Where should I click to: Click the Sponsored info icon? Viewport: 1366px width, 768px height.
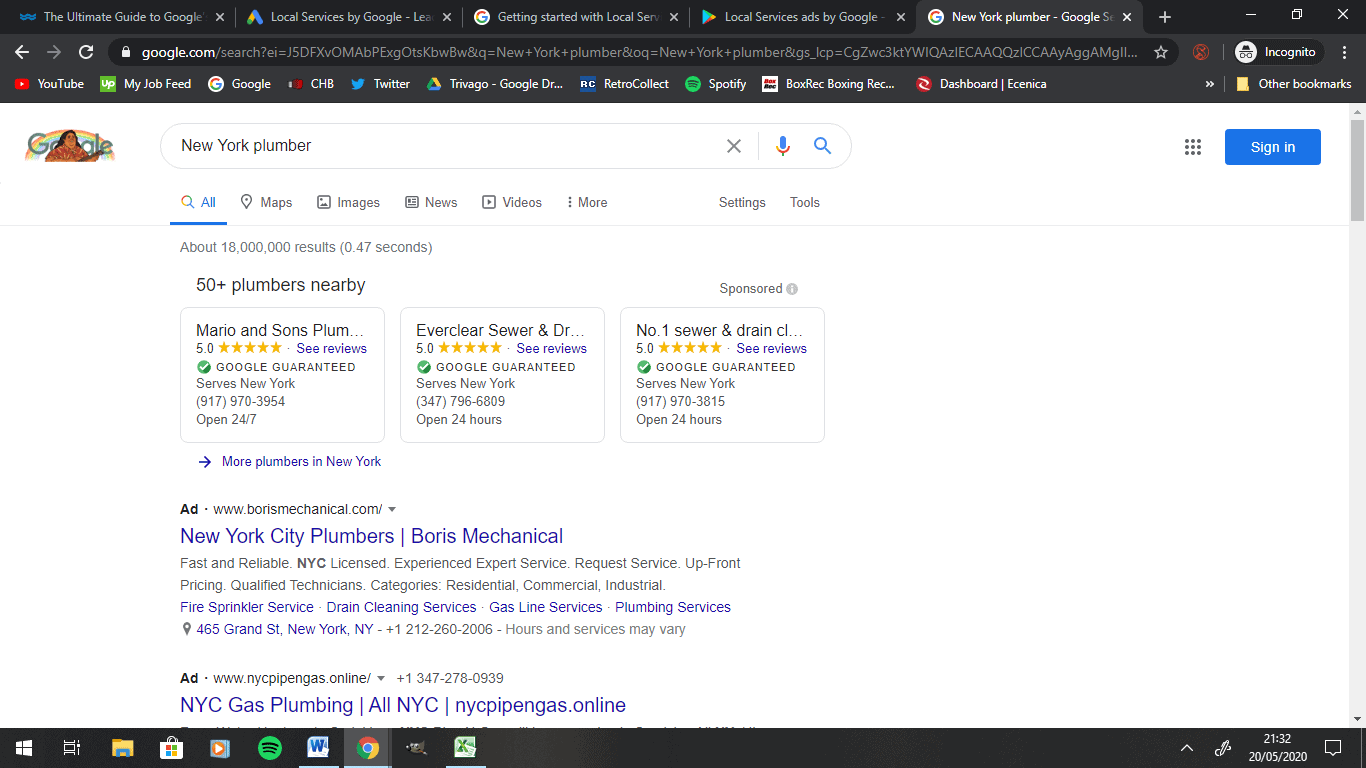click(x=792, y=289)
